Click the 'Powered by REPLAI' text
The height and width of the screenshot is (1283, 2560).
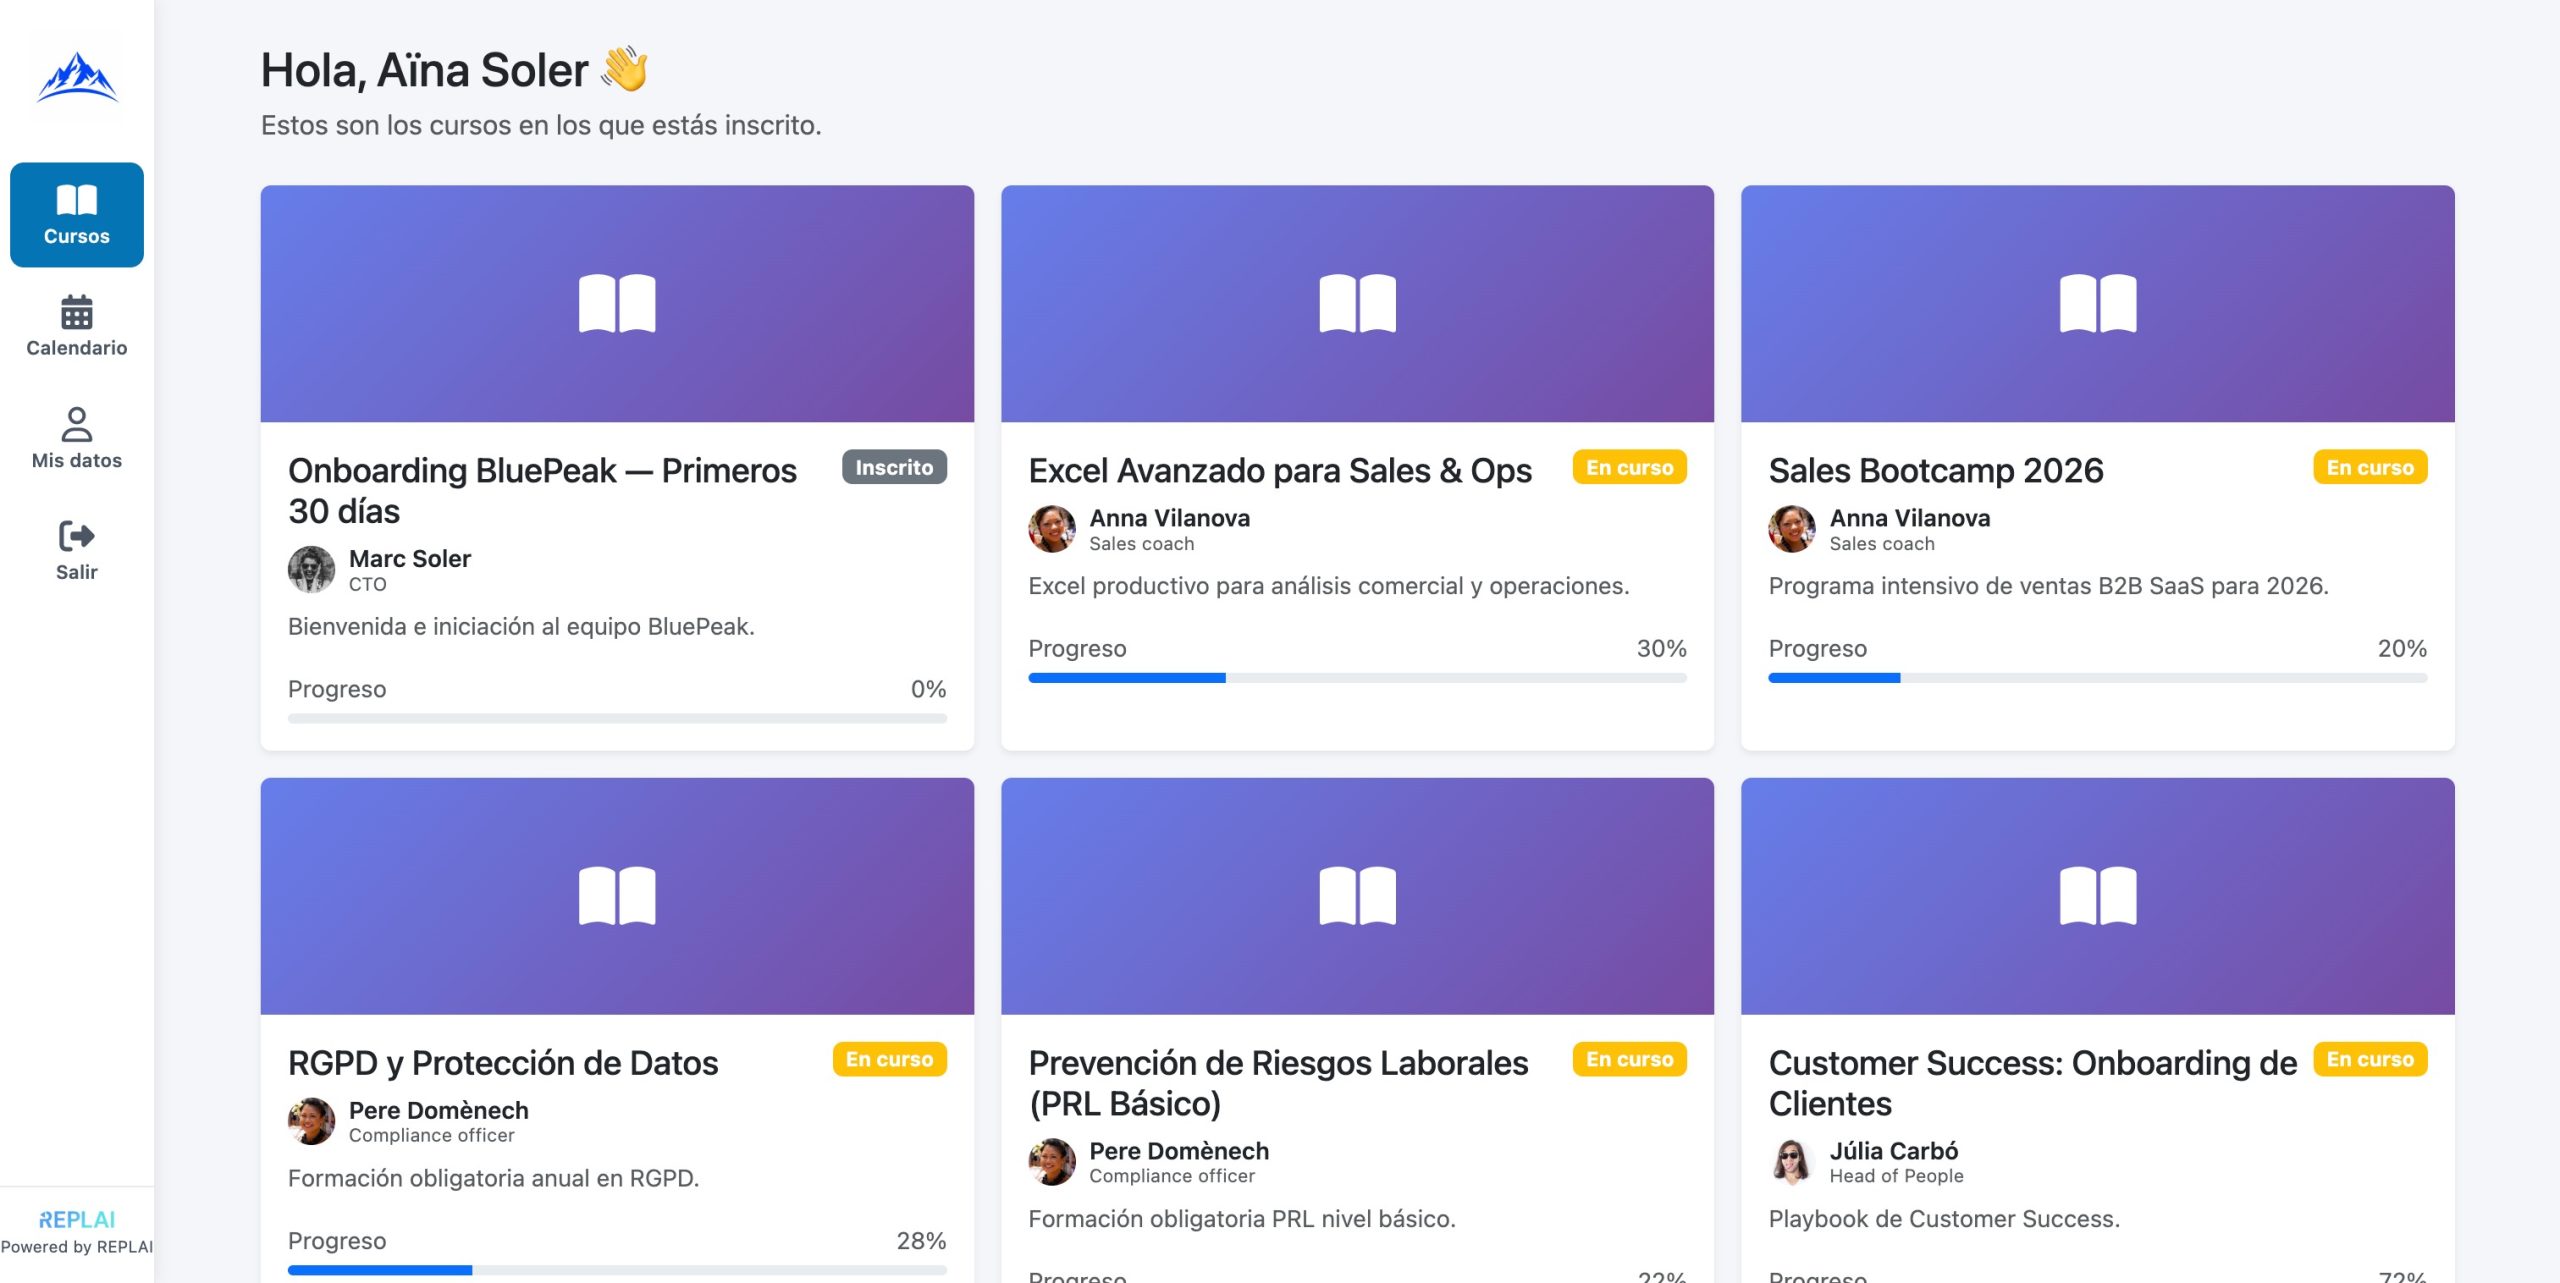(77, 1246)
